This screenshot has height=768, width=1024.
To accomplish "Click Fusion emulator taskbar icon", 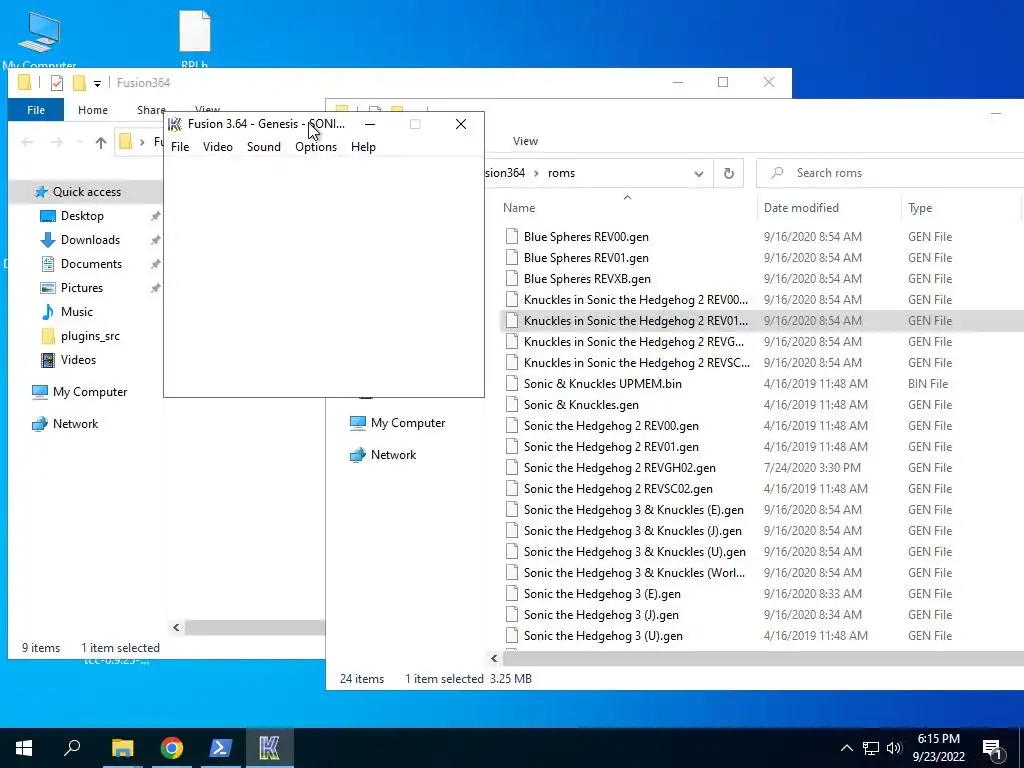I will 269,748.
